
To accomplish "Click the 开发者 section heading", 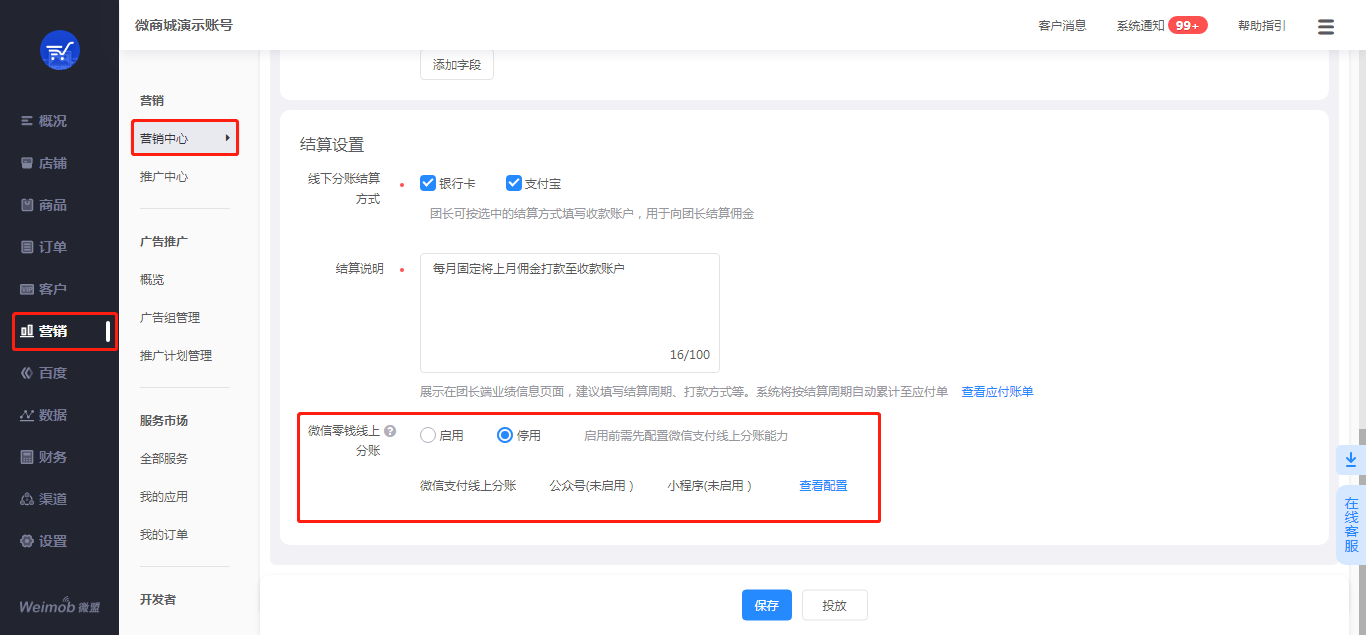I will click(x=158, y=600).
